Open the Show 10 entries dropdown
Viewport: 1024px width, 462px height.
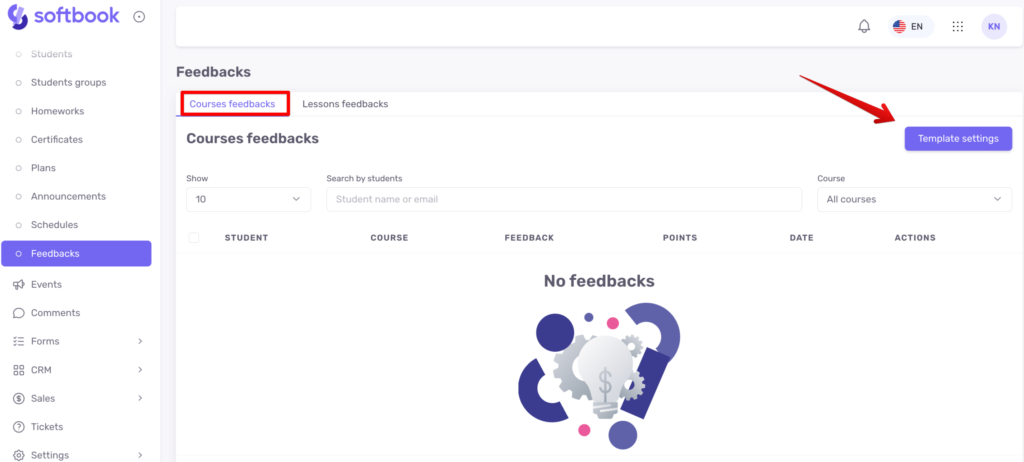pyautogui.click(x=248, y=199)
